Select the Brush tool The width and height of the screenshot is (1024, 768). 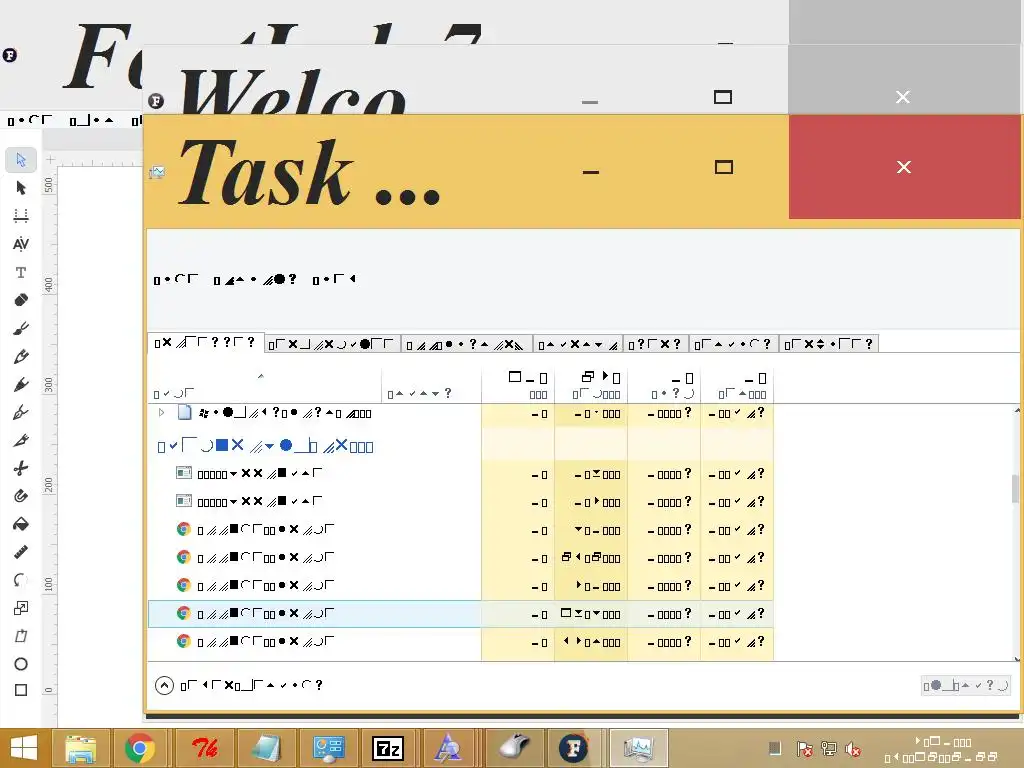coord(21,328)
